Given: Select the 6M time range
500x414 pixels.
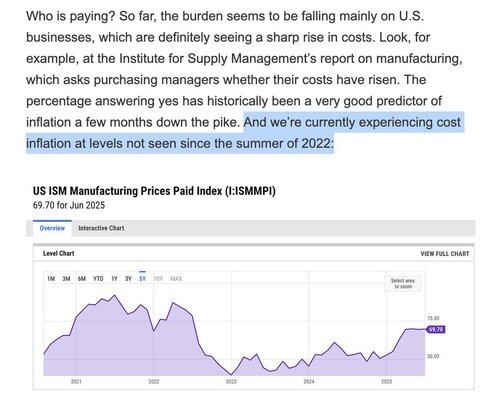Looking at the screenshot, I should coord(82,279).
